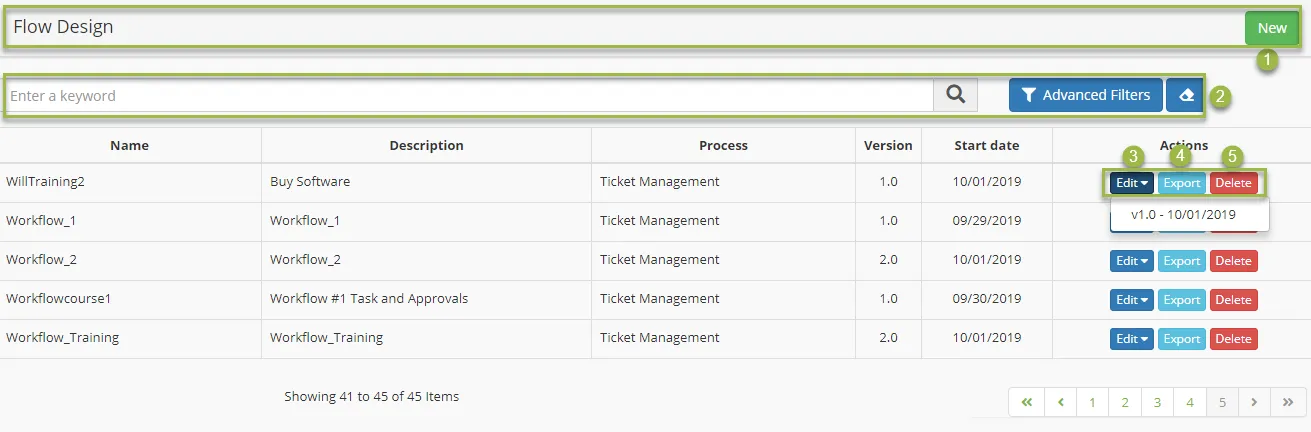Export the WillTraining2 flow
This screenshot has width=1311, height=432.
[1182, 183]
